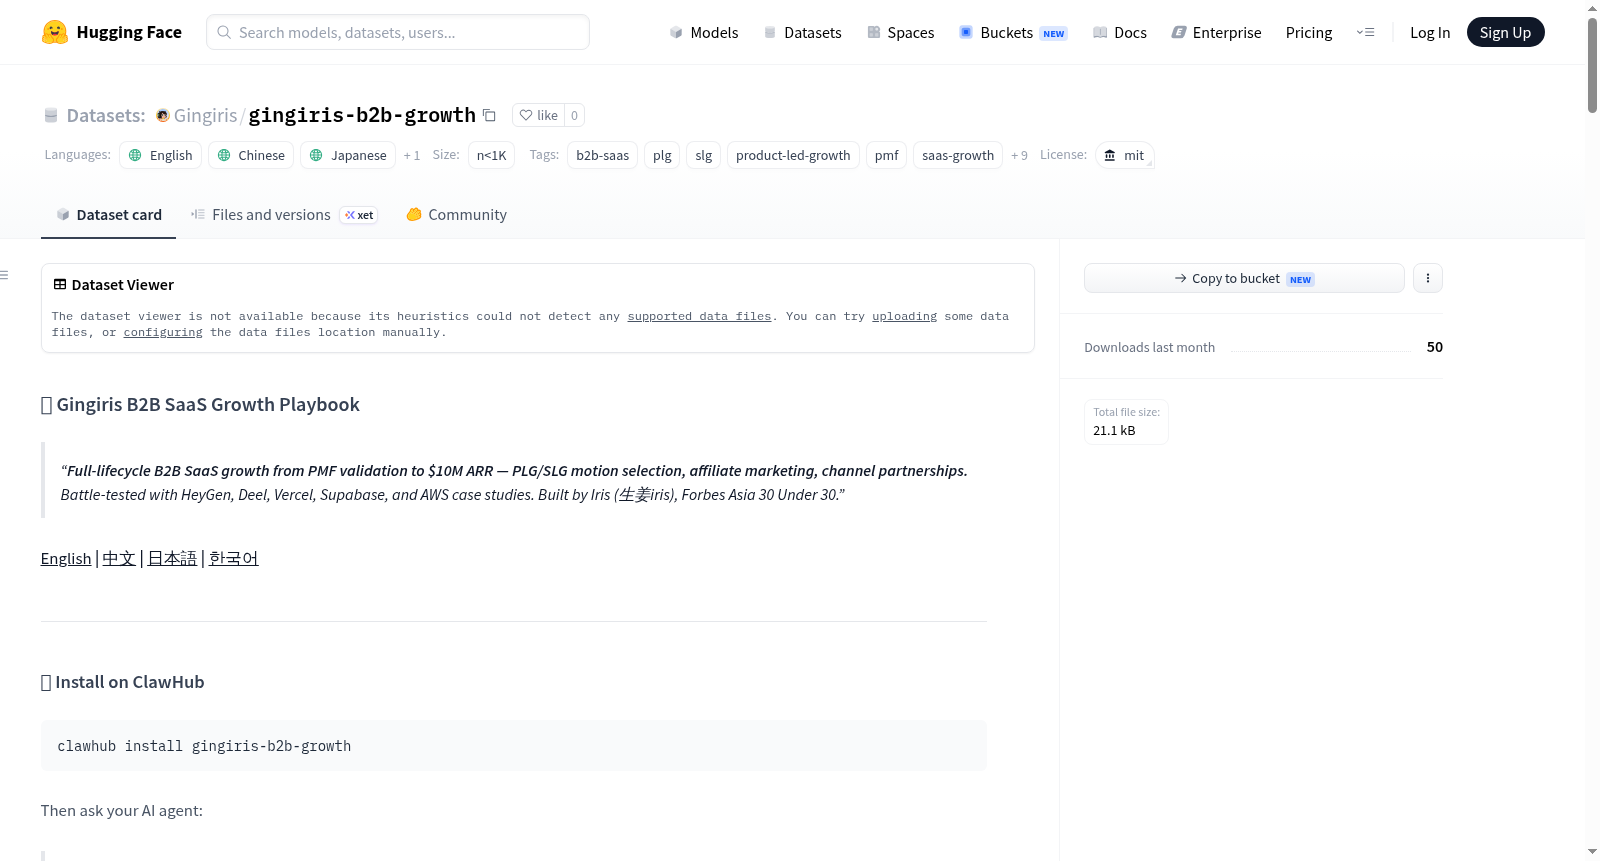
Task: Click the globe icon beside English
Action: click(135, 155)
